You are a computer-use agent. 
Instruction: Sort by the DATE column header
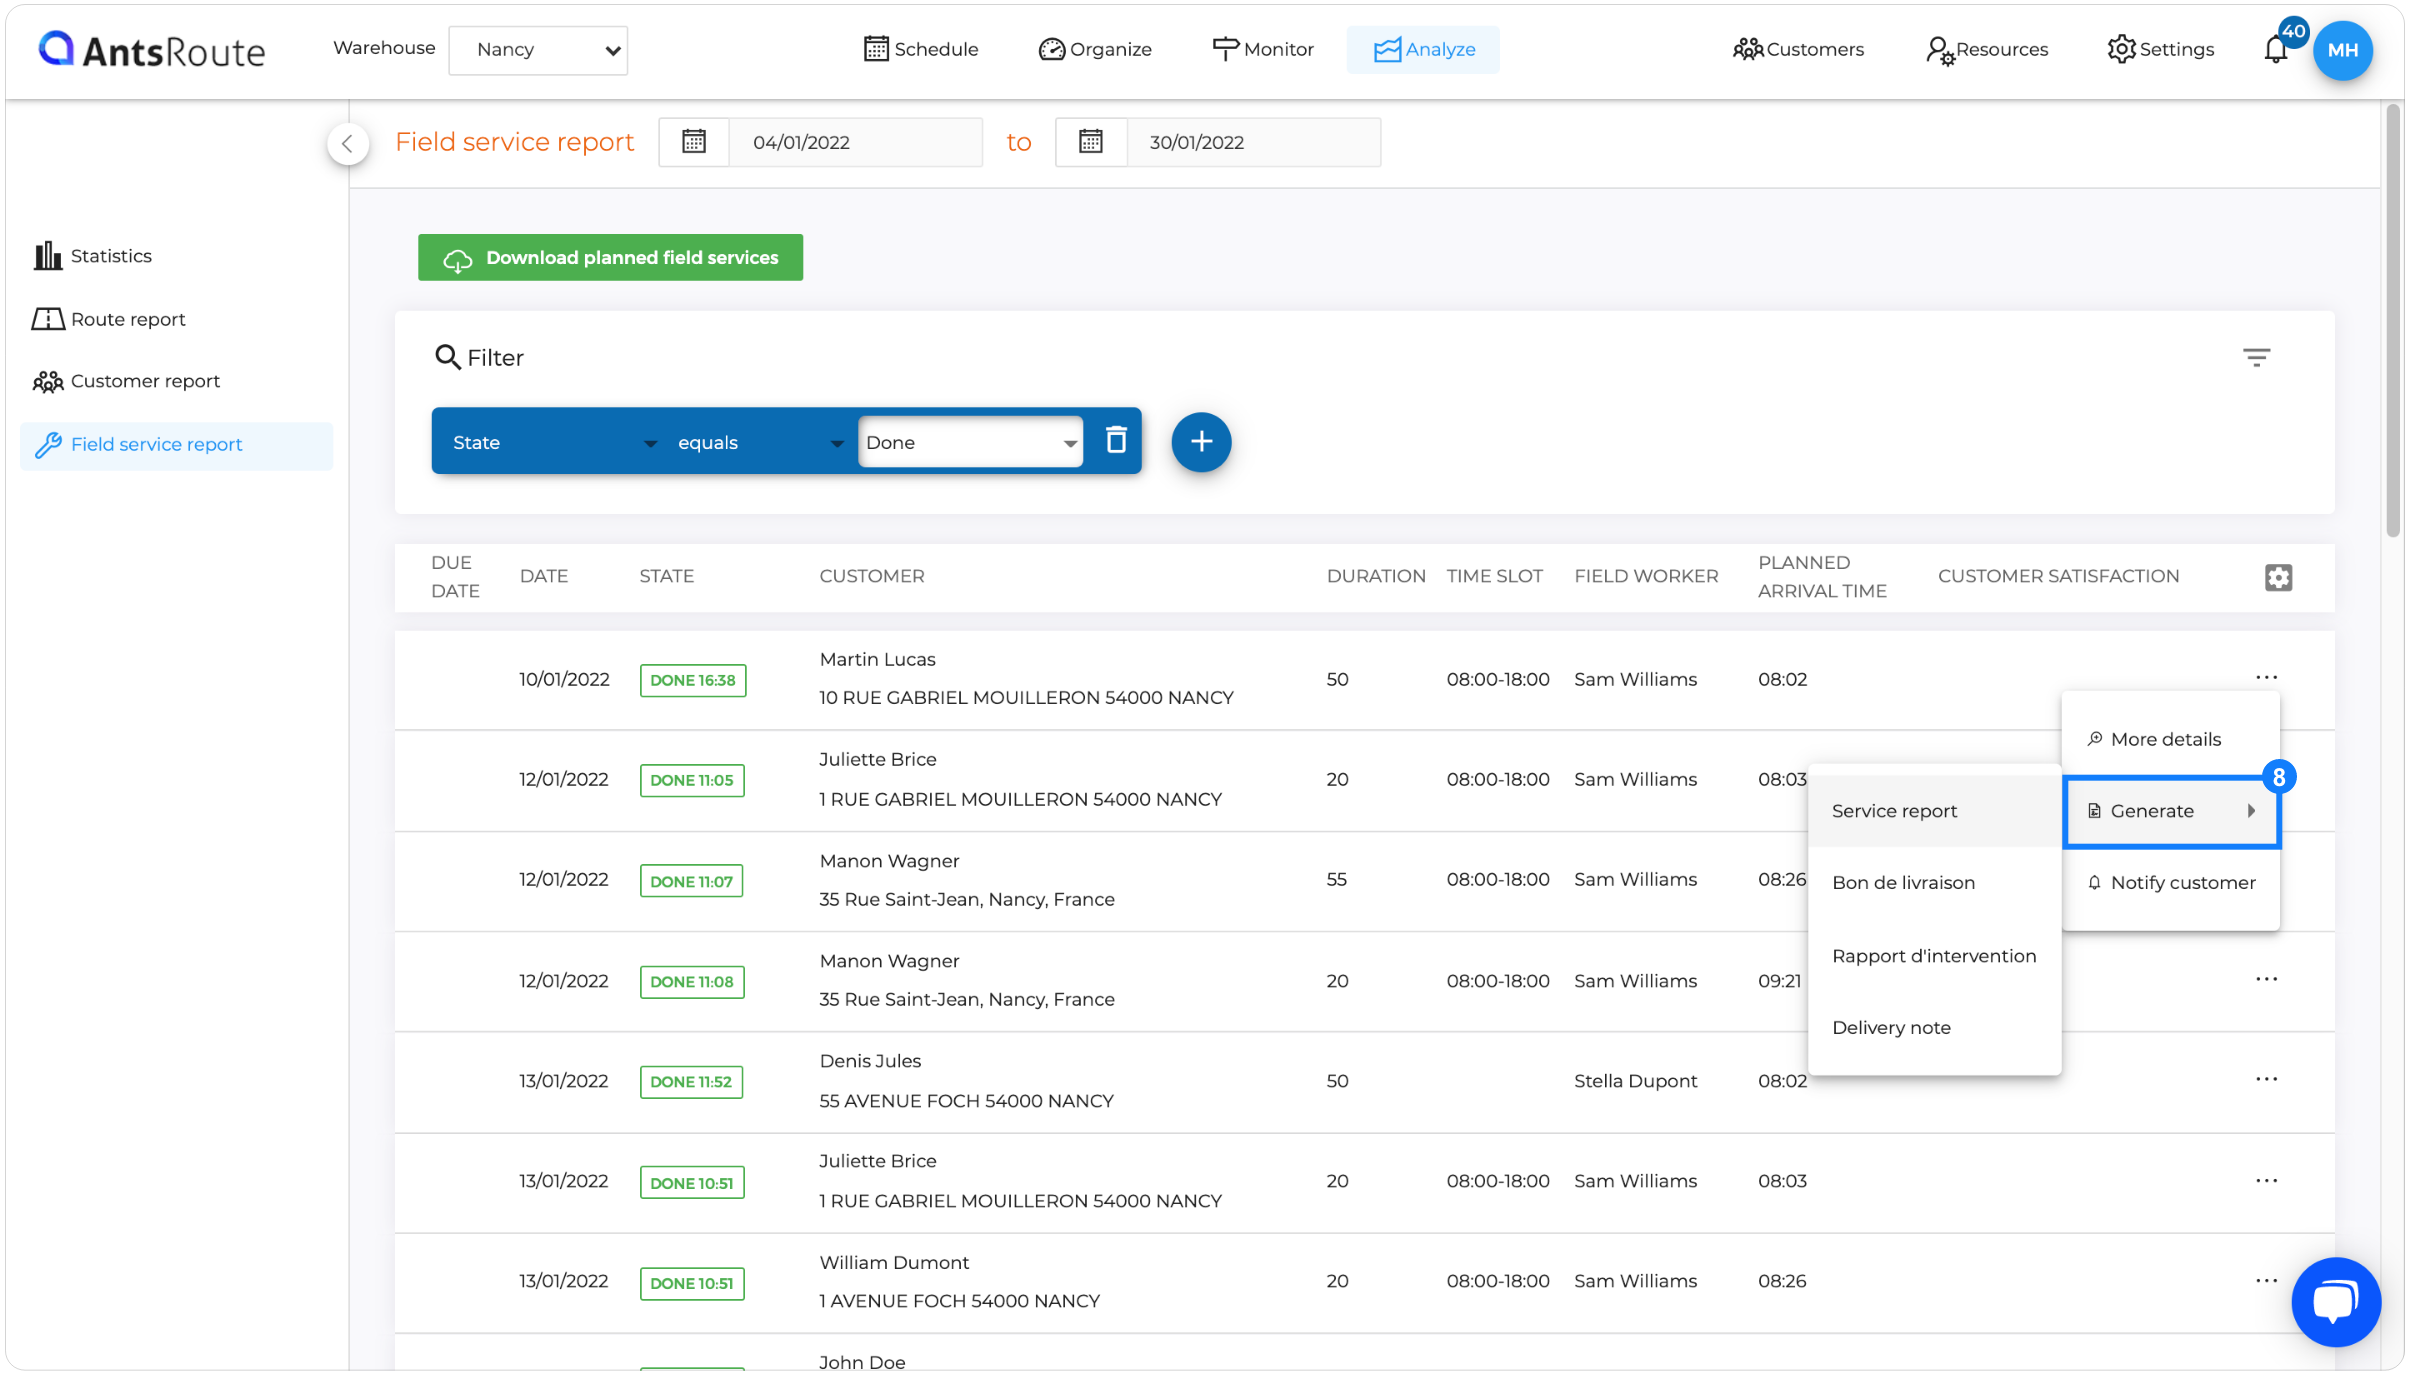pos(544,577)
